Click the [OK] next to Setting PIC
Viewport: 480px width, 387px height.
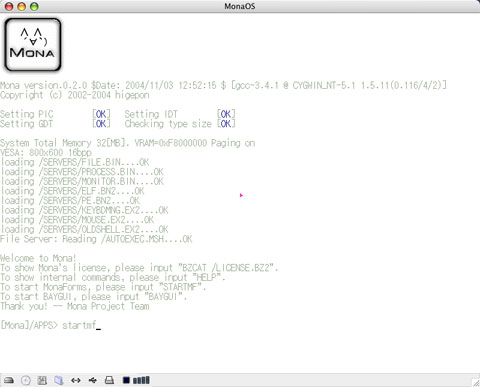(101, 114)
